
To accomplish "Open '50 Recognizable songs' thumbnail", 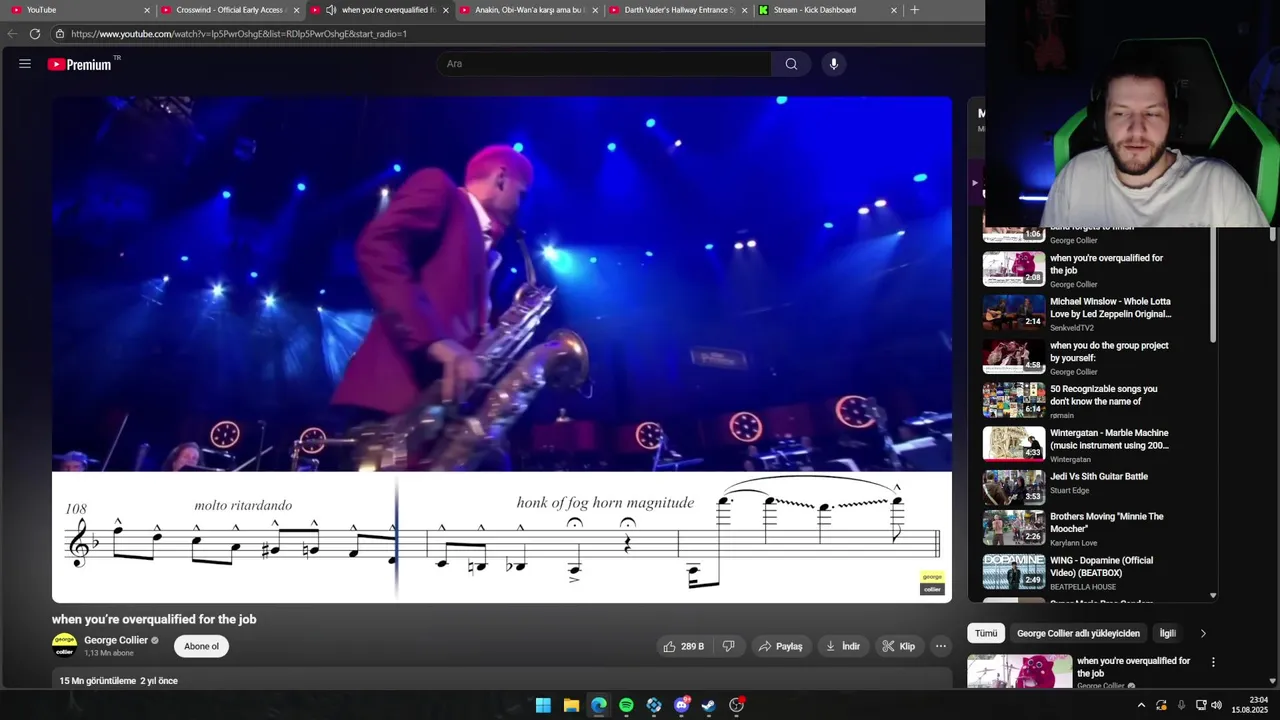I will 1014,400.
